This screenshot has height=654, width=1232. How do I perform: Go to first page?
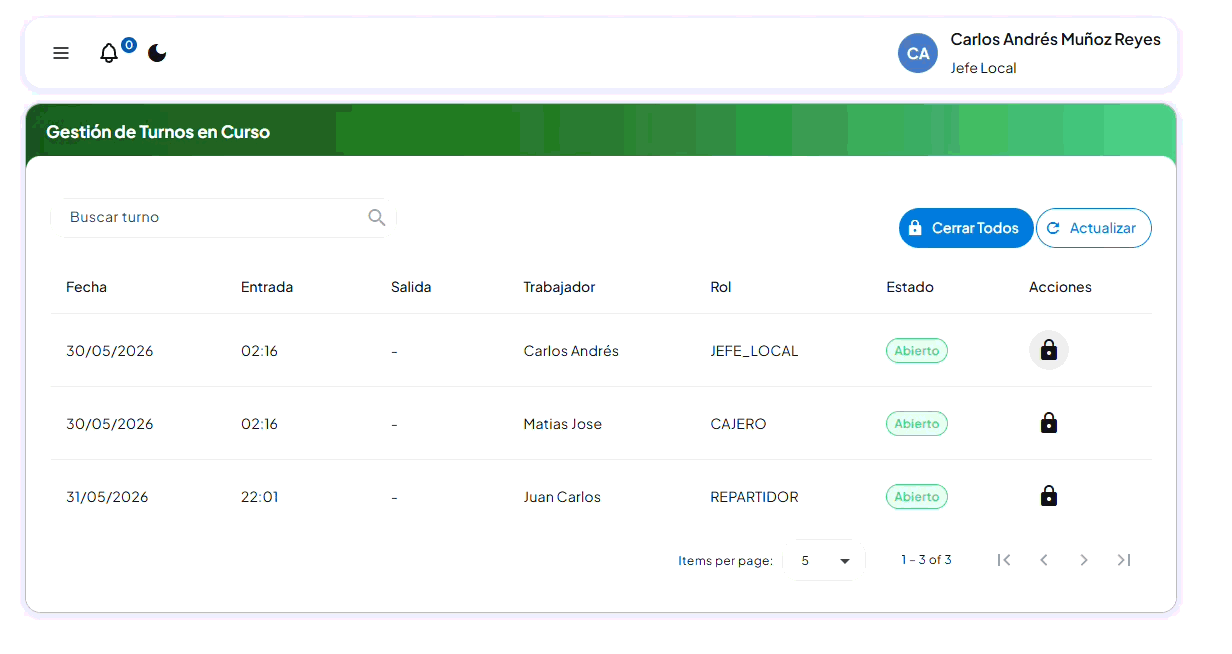(1004, 560)
